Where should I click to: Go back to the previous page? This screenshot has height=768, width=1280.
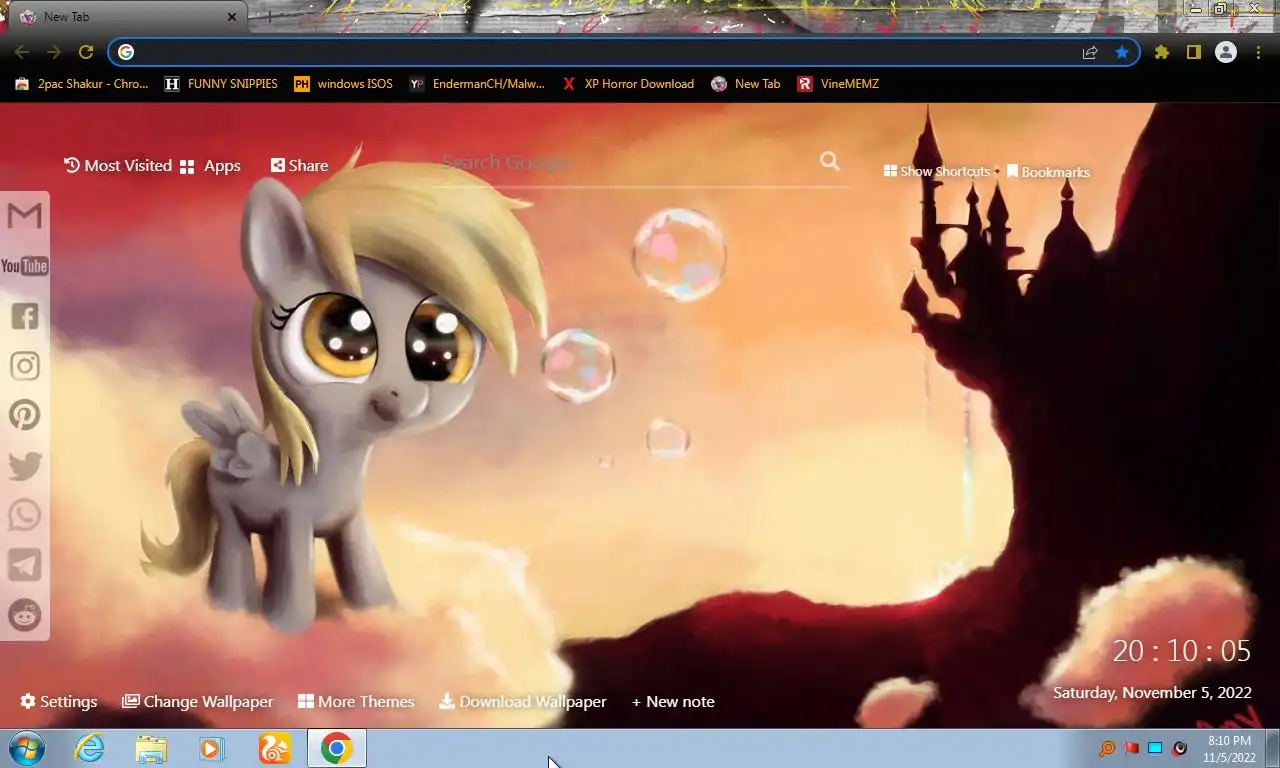(22, 52)
